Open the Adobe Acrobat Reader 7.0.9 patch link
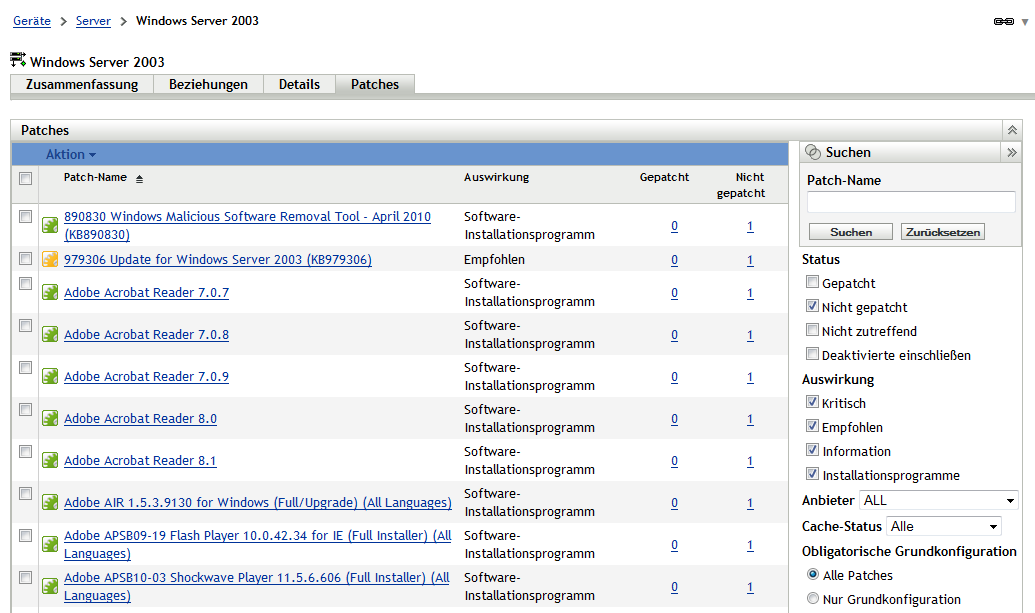Screen dimensions: 1035x613 click(x=140, y=376)
